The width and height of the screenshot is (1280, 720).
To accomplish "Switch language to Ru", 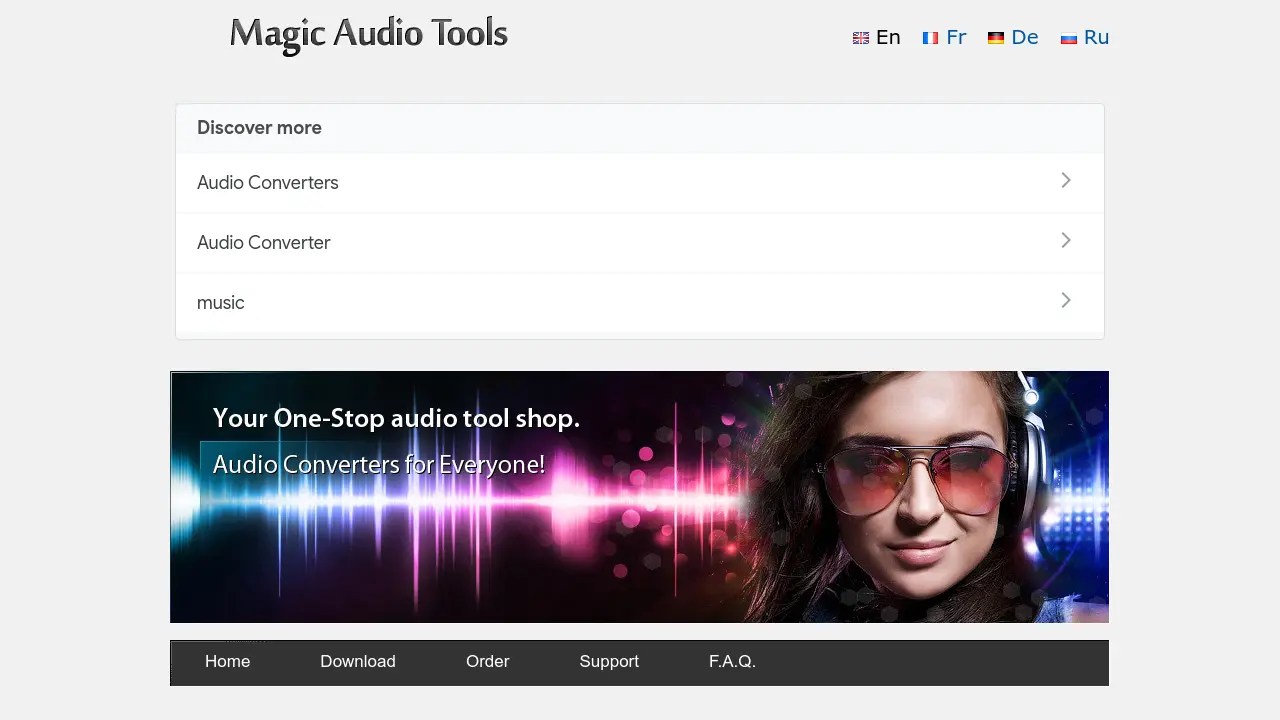I will pyautogui.click(x=1096, y=37).
